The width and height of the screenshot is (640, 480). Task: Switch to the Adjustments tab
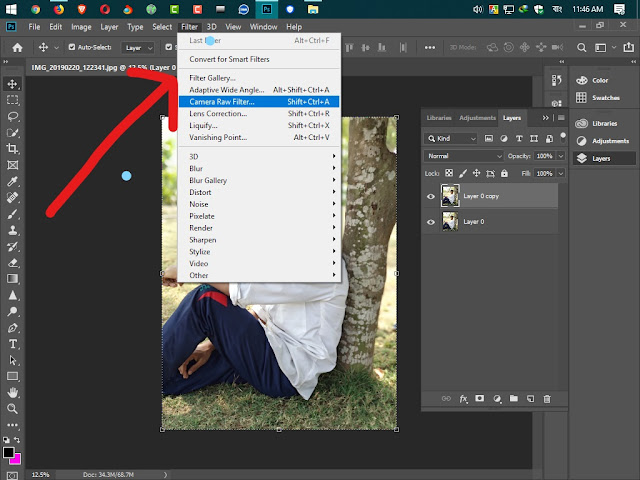coord(477,118)
